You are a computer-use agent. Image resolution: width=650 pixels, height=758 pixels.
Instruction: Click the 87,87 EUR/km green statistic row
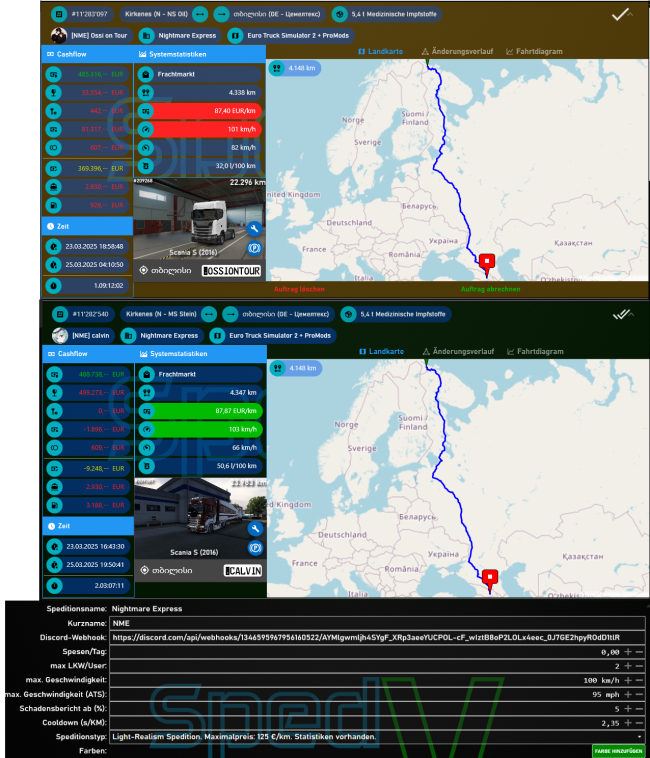coord(201,411)
